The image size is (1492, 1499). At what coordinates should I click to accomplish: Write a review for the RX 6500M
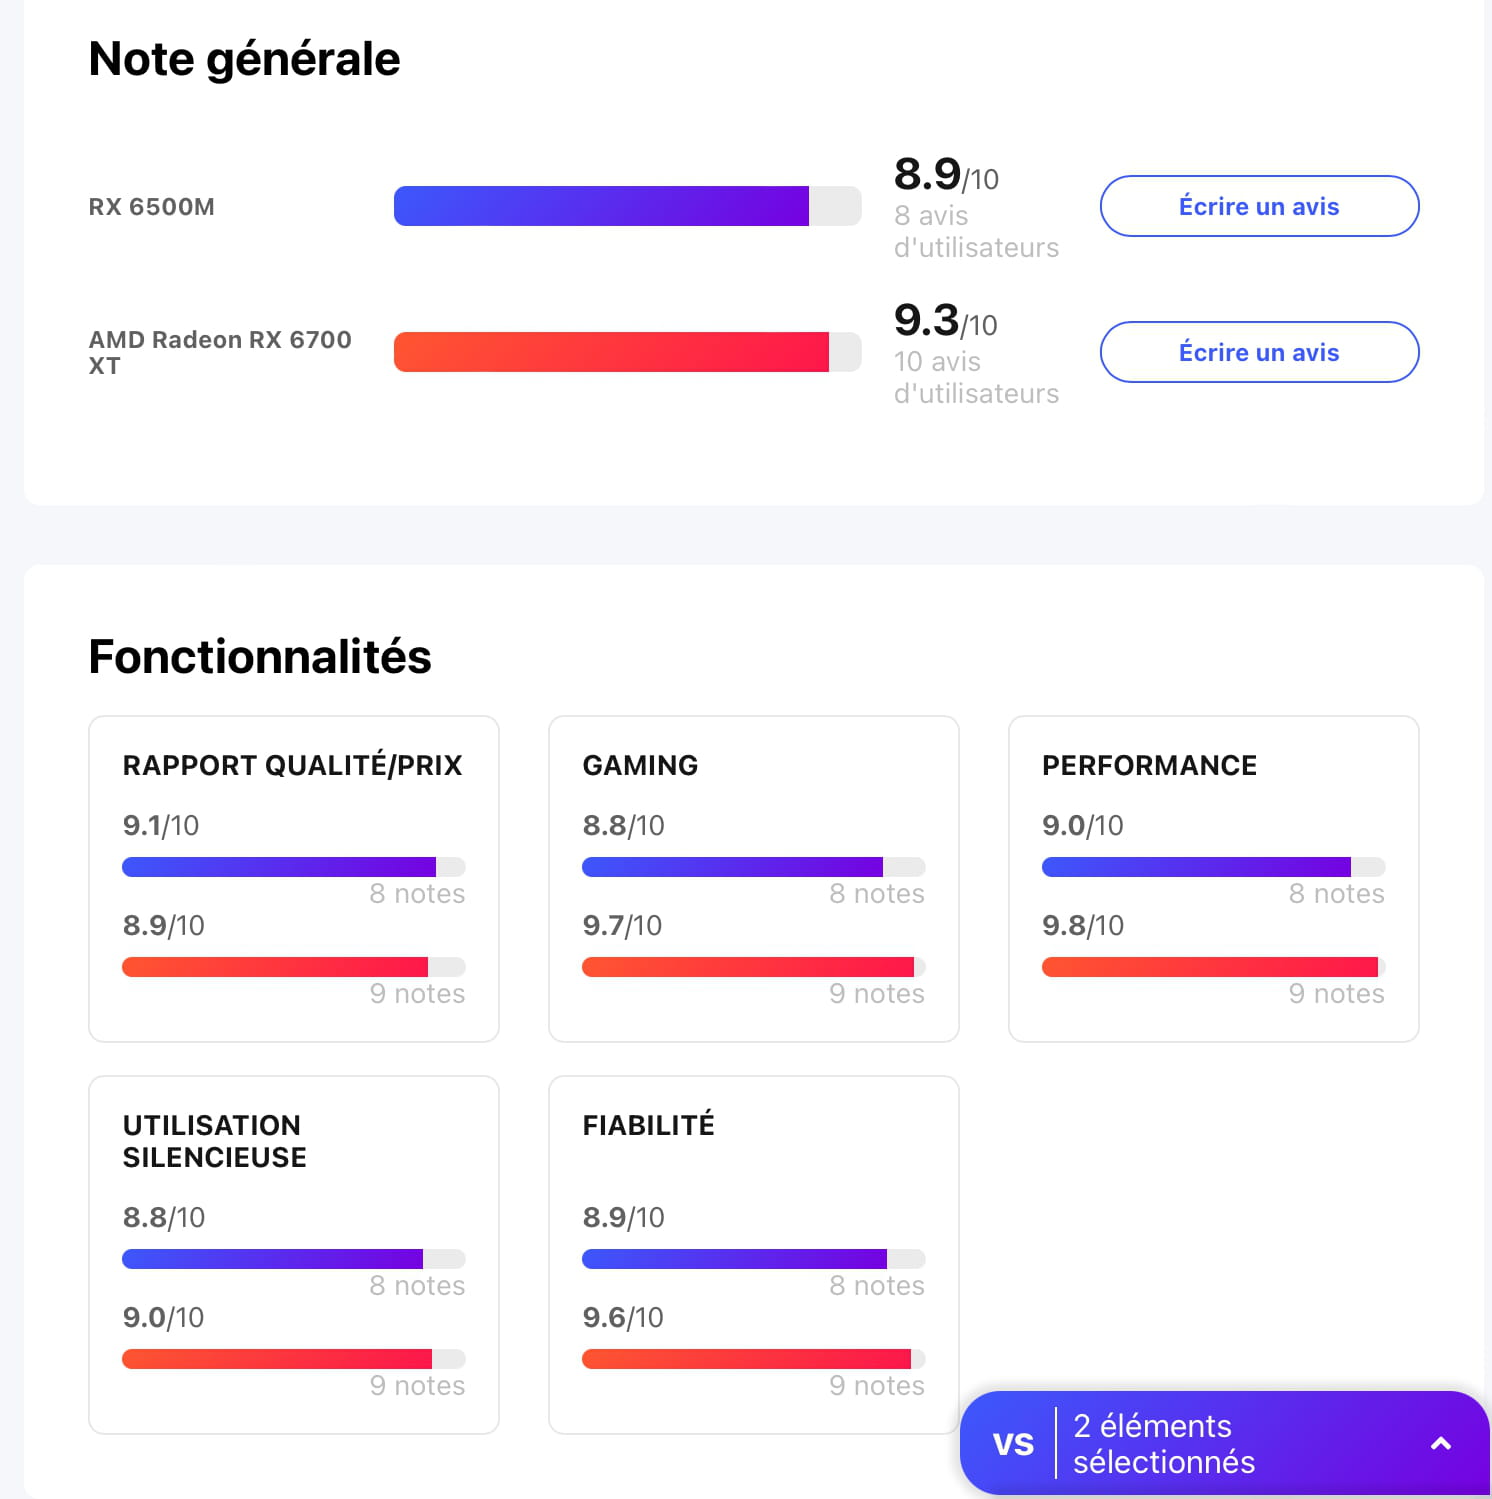(1259, 206)
